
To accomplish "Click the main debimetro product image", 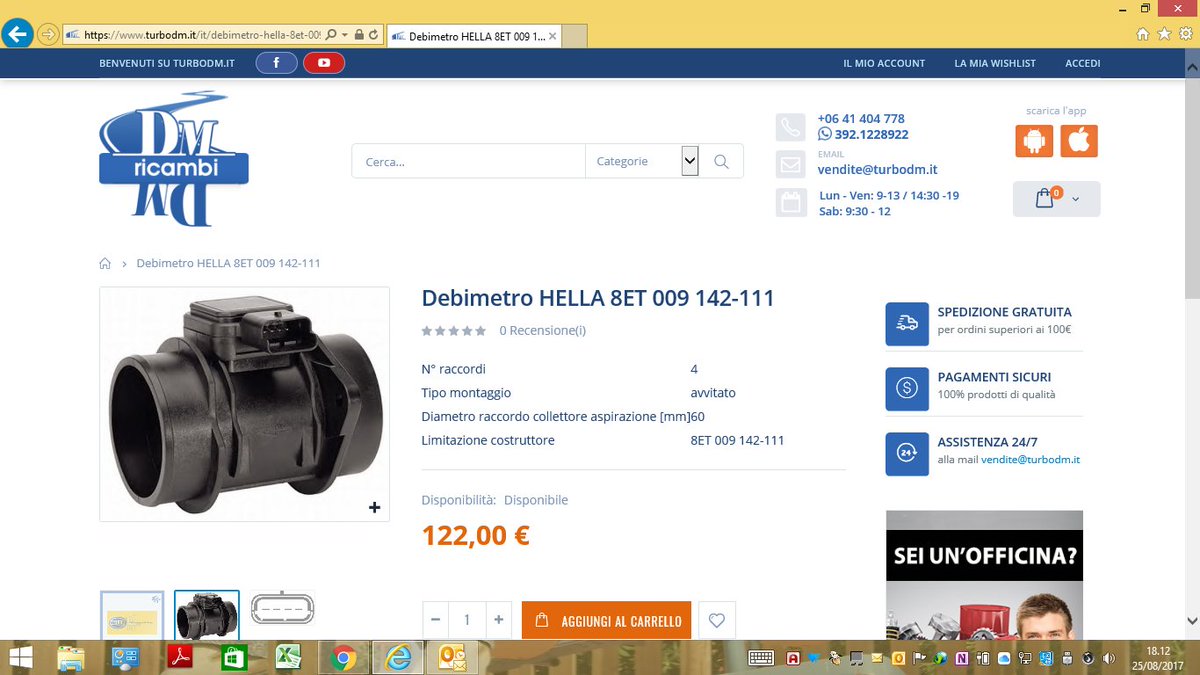I will point(245,404).
